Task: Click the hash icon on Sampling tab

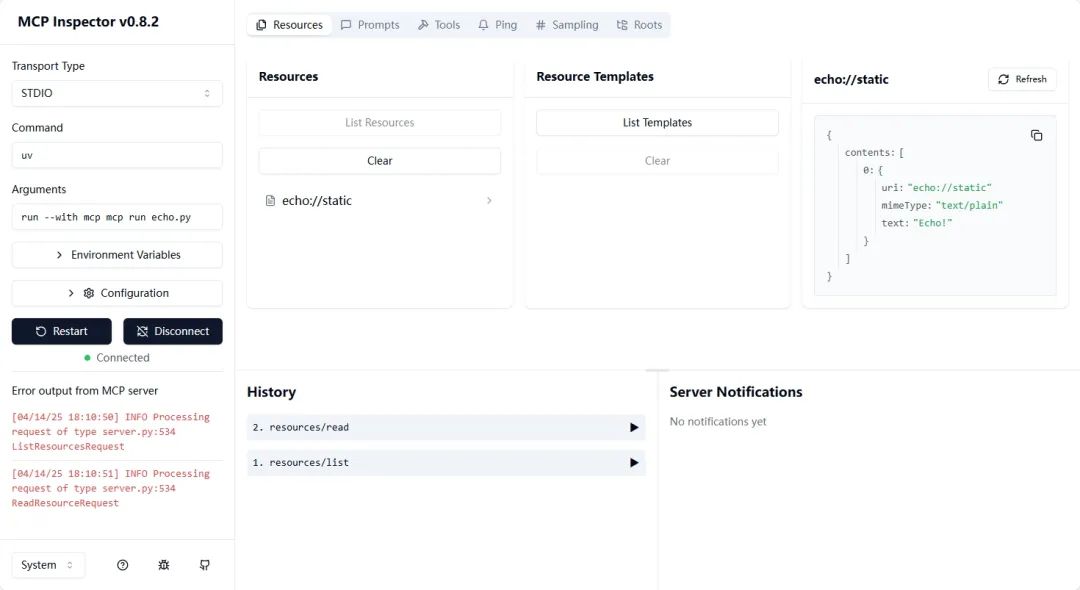Action: pos(541,25)
